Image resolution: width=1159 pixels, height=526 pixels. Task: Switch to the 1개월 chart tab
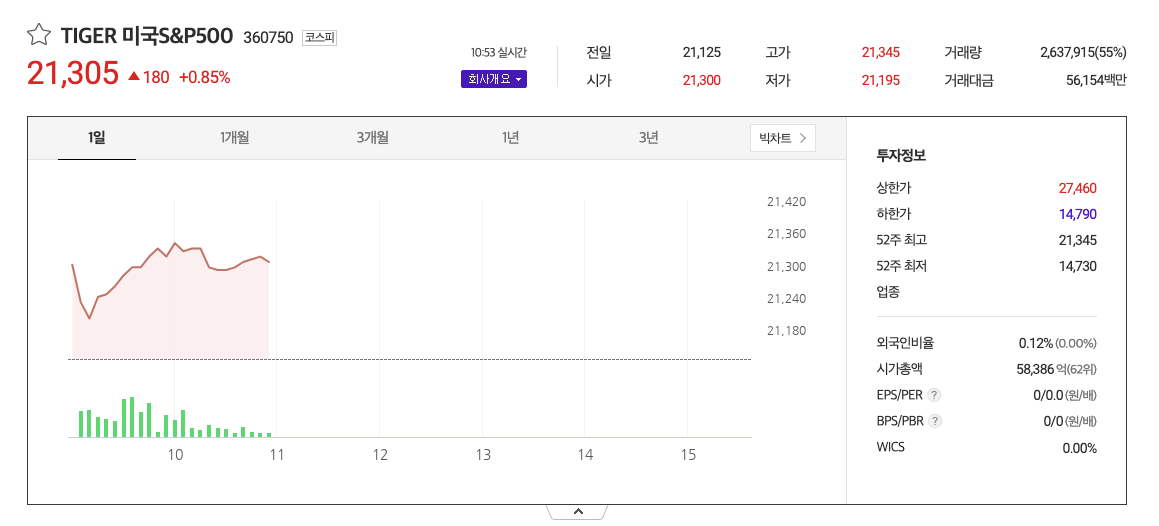pos(234,137)
